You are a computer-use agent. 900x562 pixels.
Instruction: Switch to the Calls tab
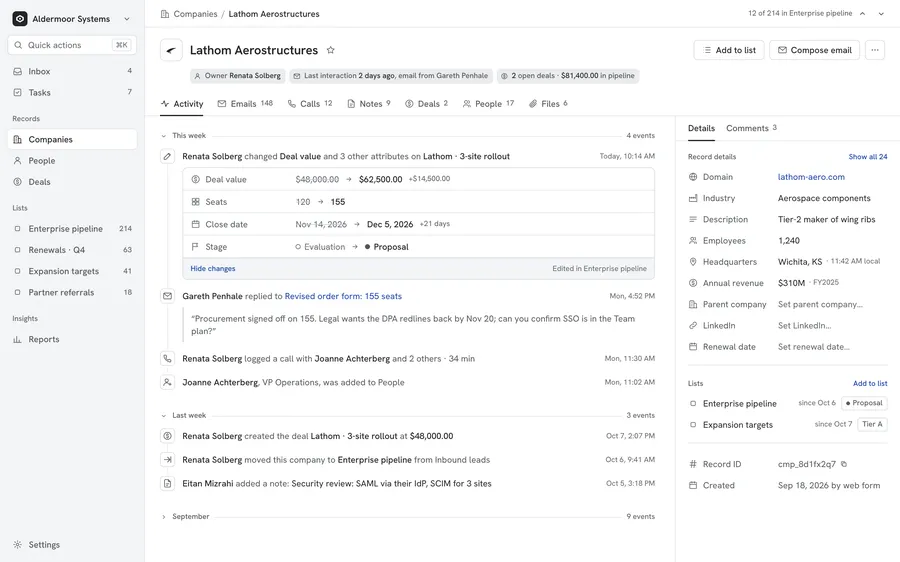[310, 104]
